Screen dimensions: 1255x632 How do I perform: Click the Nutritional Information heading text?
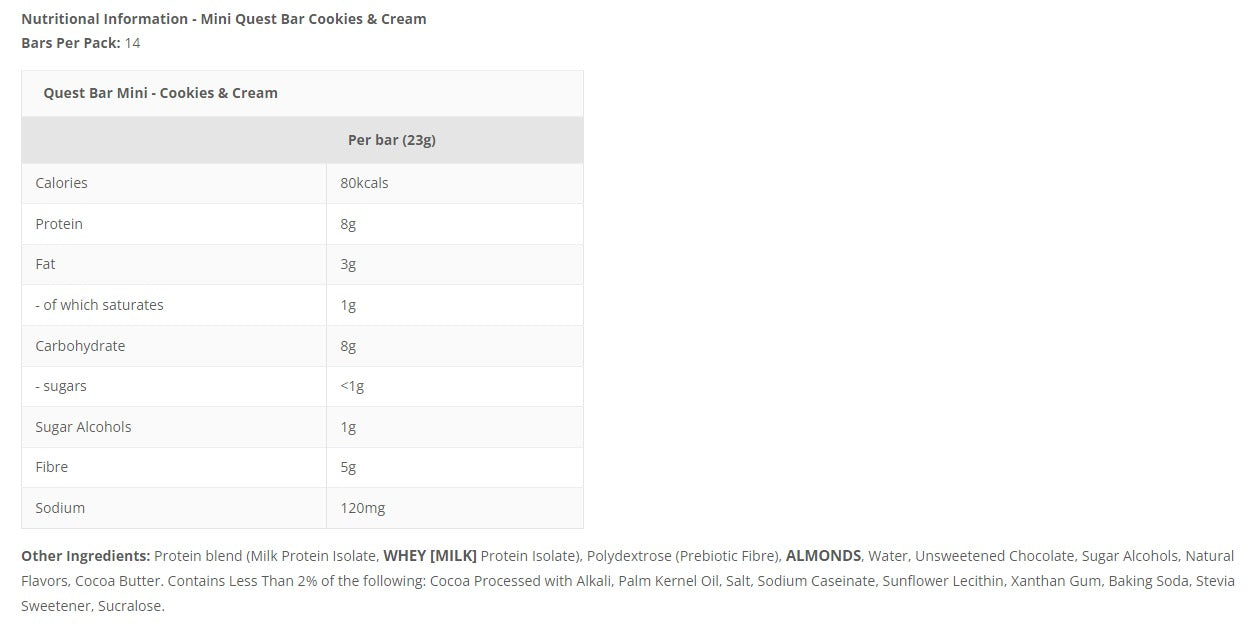click(x=223, y=19)
